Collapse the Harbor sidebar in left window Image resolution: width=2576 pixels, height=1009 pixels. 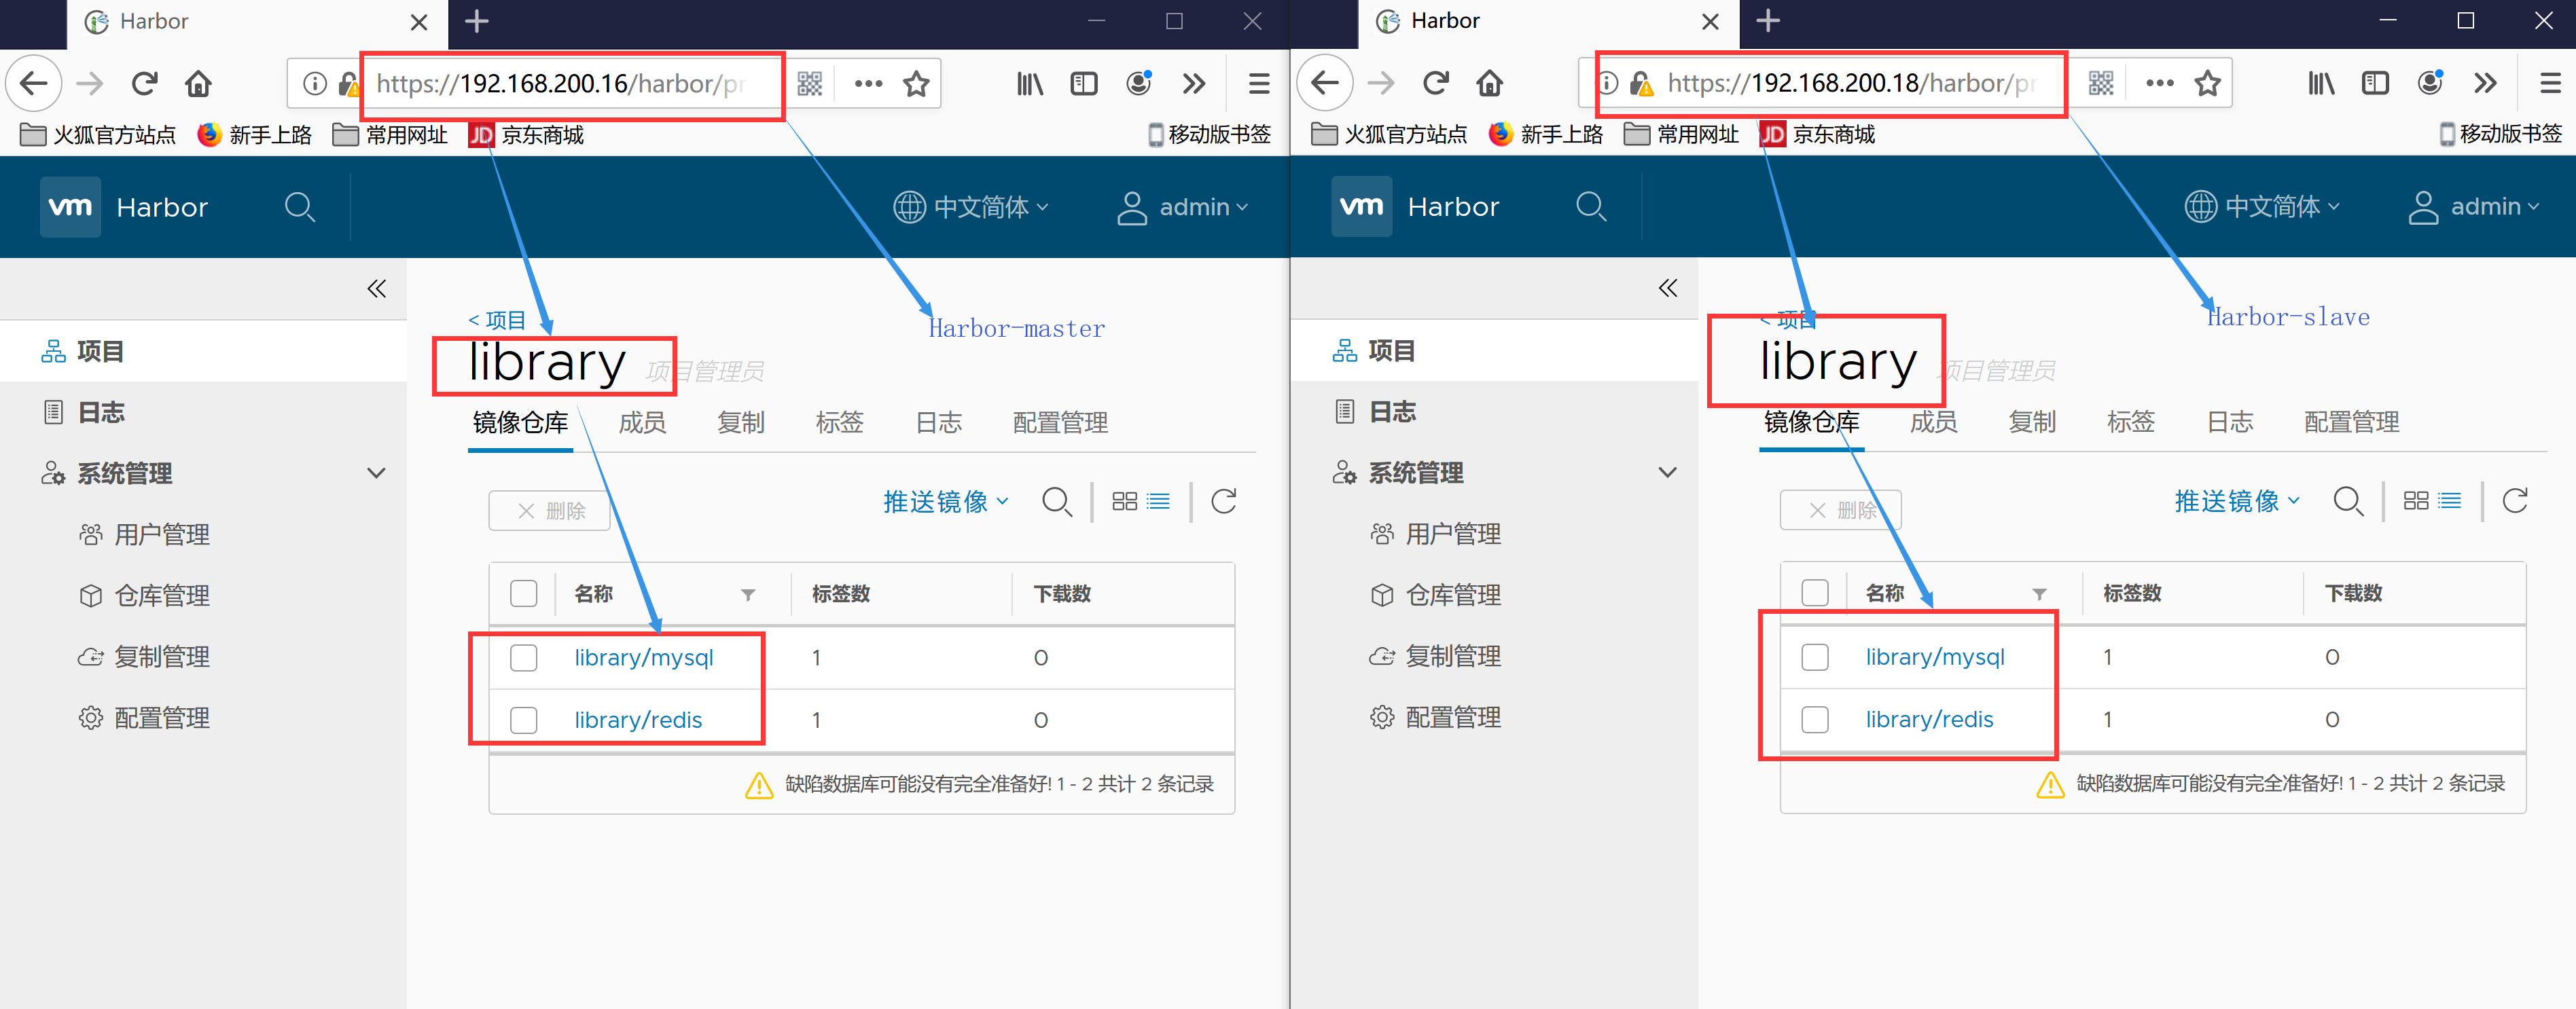click(x=376, y=289)
